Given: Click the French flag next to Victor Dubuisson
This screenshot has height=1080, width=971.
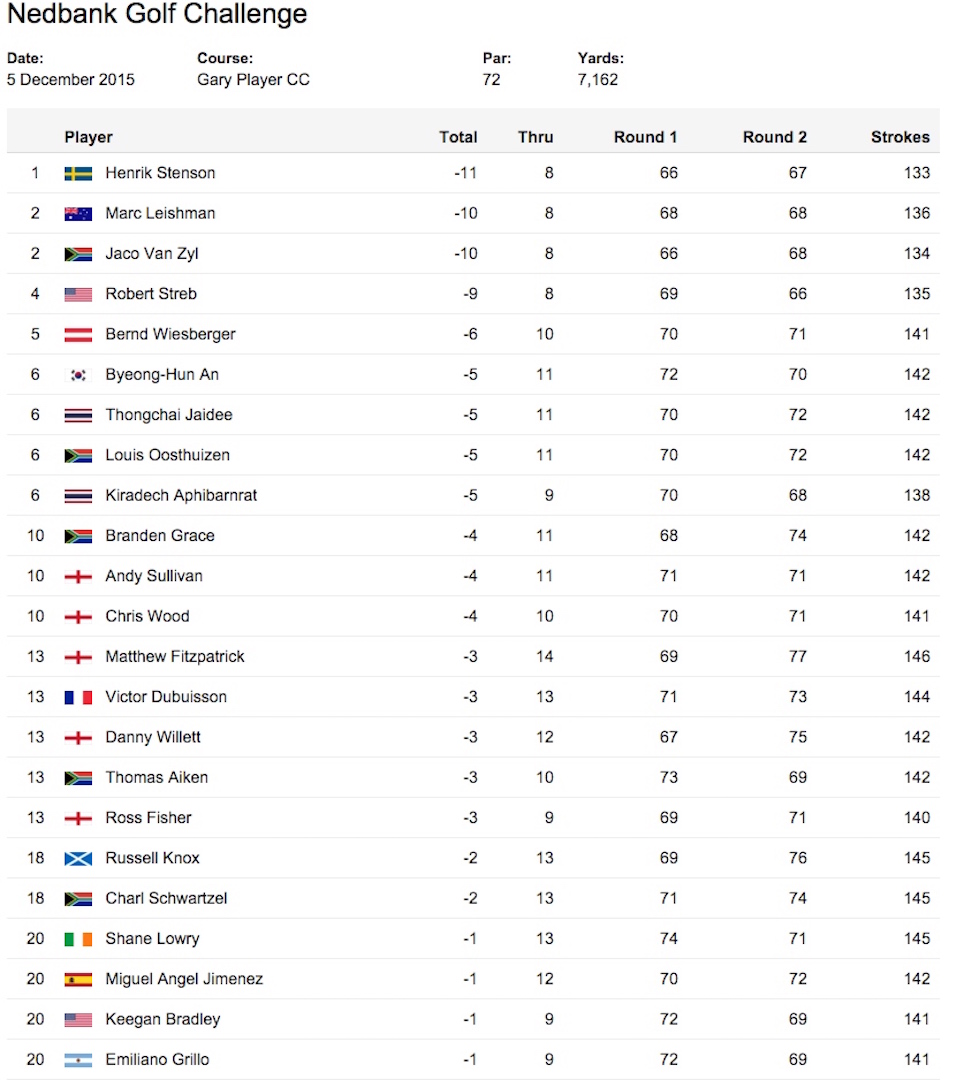Looking at the screenshot, I should point(78,698).
